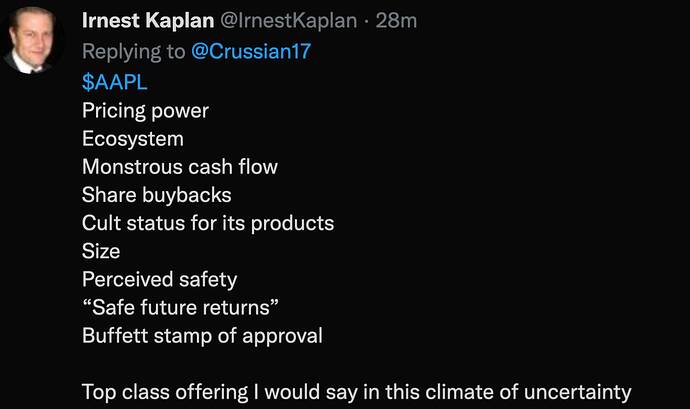Click the "Perceived safety" line

click(x=159, y=279)
